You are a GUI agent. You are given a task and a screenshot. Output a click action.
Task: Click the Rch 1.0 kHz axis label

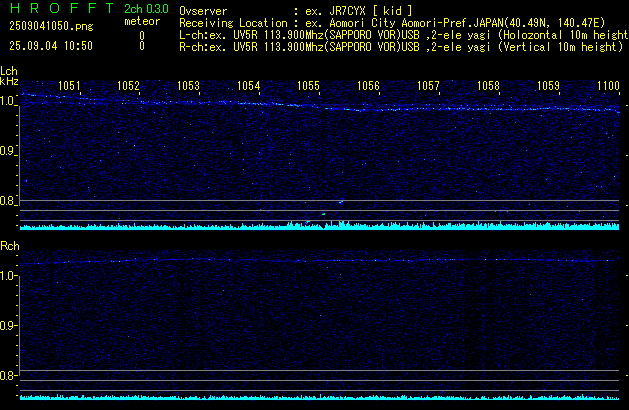click(x=8, y=276)
